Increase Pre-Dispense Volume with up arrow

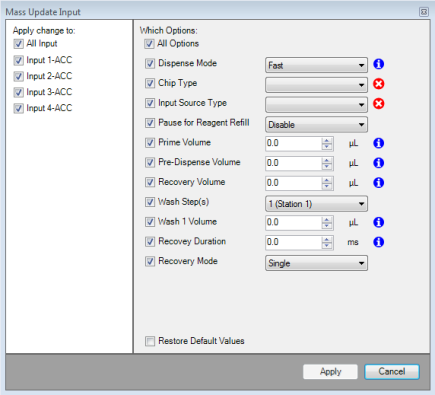coord(327,160)
